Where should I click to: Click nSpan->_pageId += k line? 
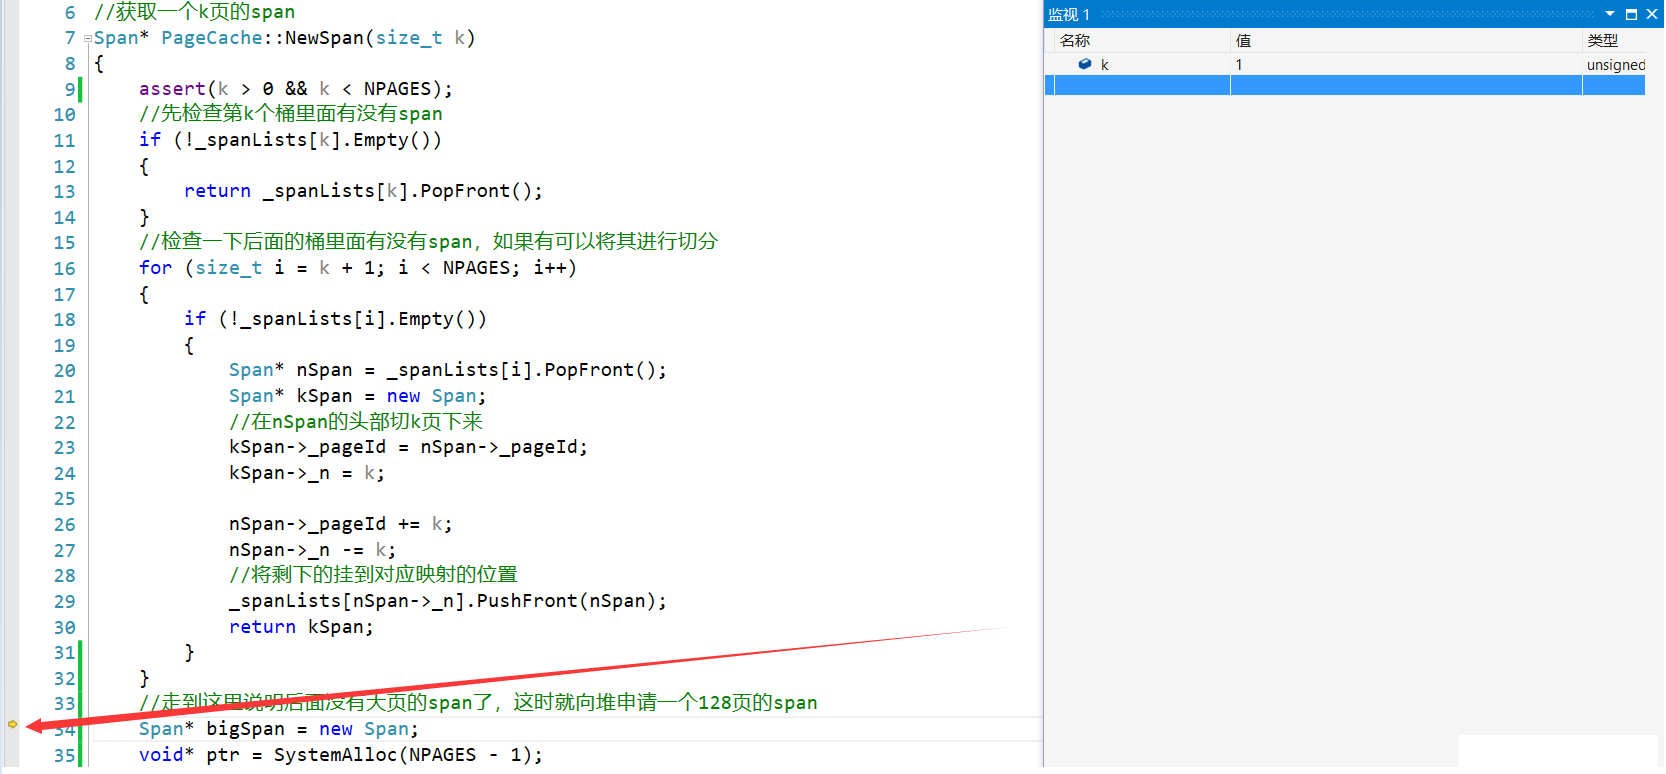pyautogui.click(x=340, y=523)
